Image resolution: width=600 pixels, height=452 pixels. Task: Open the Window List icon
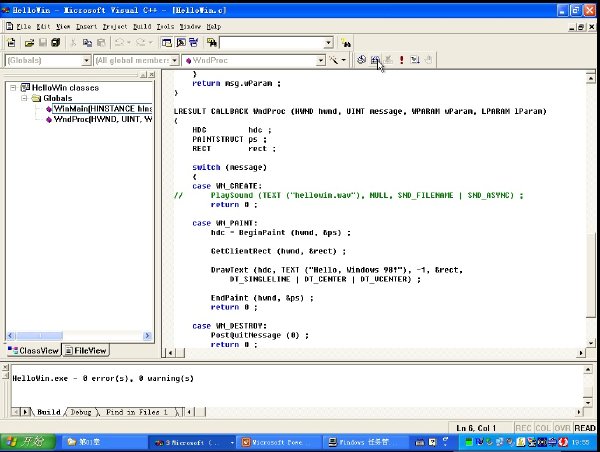coord(194,42)
